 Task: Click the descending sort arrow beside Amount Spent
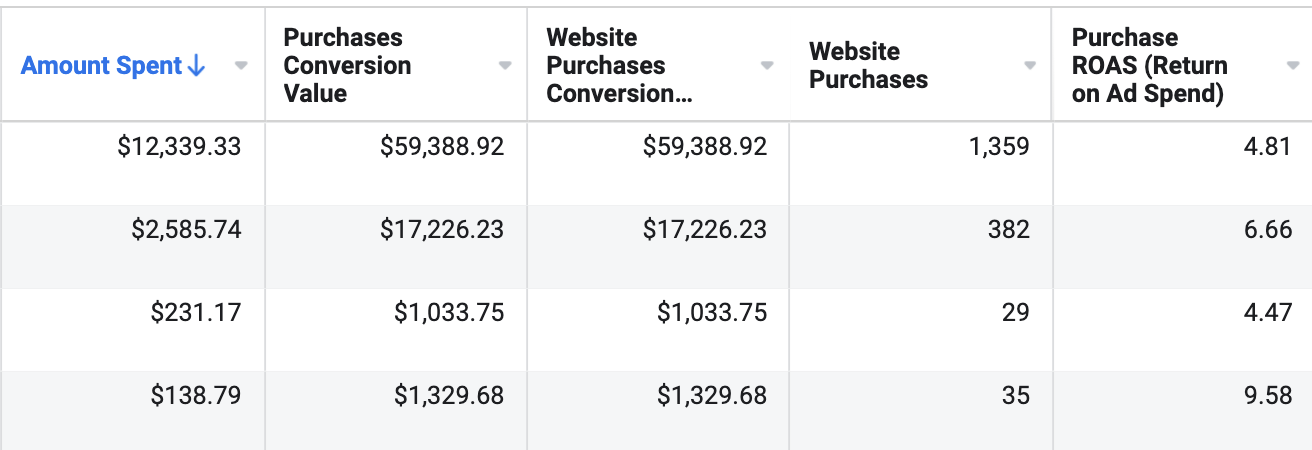tap(196, 66)
